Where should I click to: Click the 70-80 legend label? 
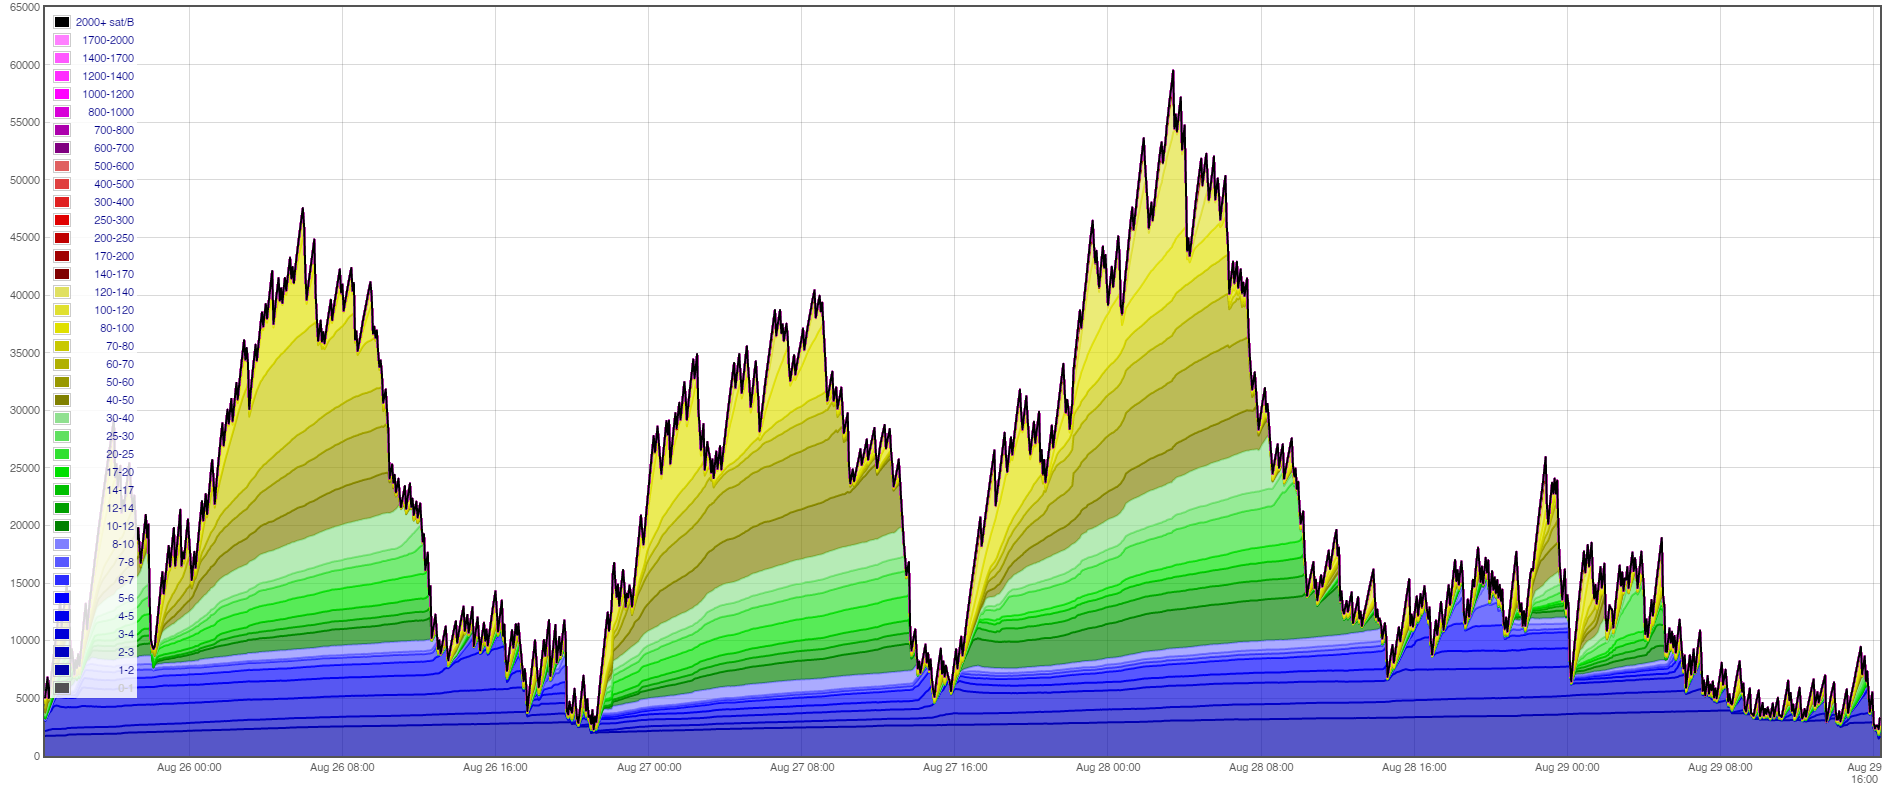120,346
